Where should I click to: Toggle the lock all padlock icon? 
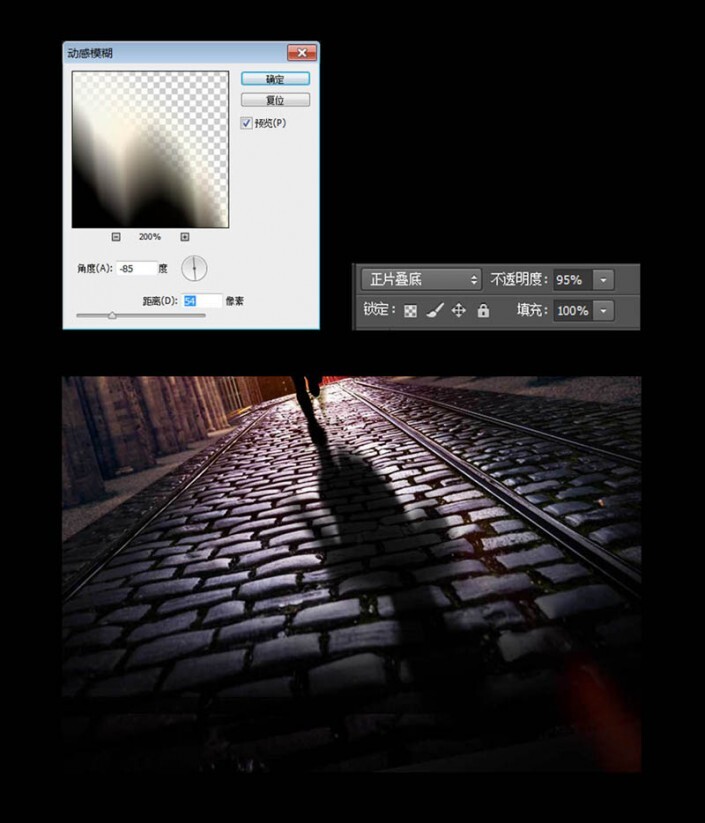[x=483, y=311]
